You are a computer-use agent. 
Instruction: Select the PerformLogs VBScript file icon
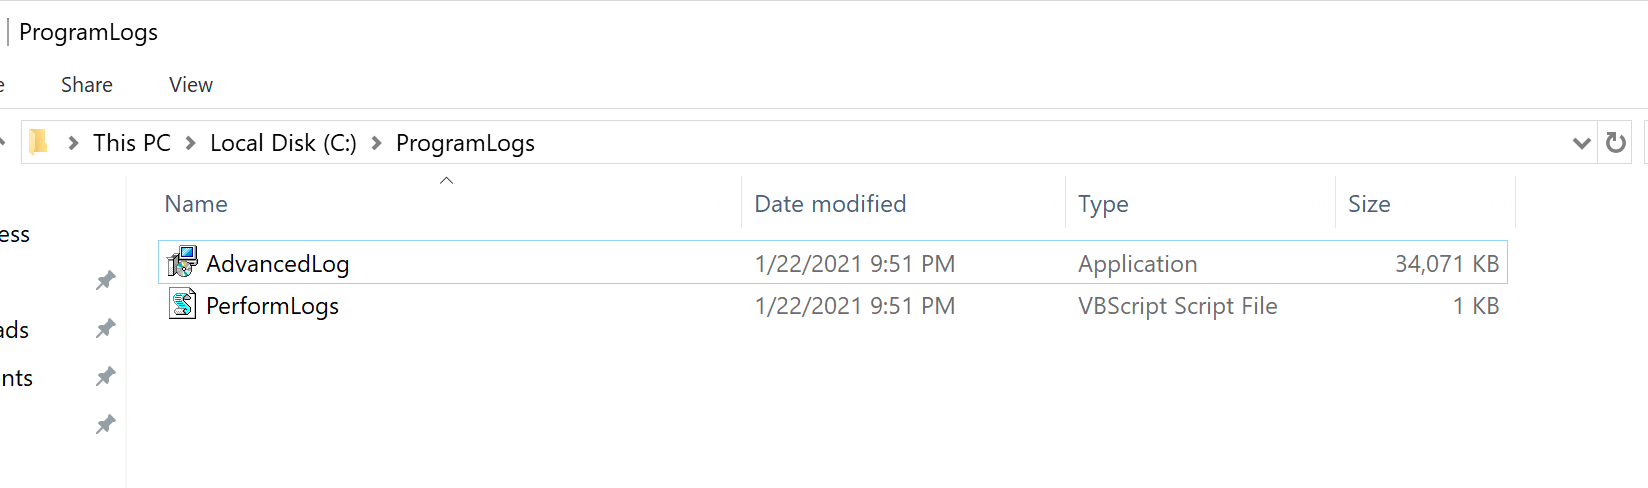coord(182,305)
